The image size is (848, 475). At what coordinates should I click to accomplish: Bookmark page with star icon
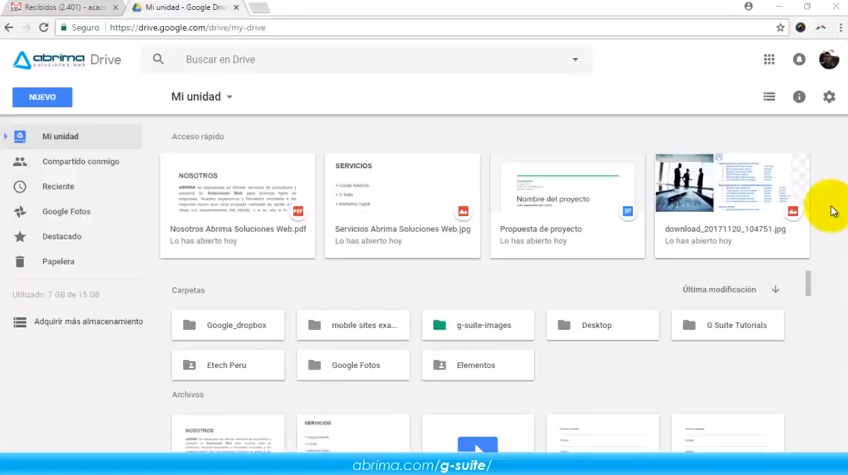[780, 28]
